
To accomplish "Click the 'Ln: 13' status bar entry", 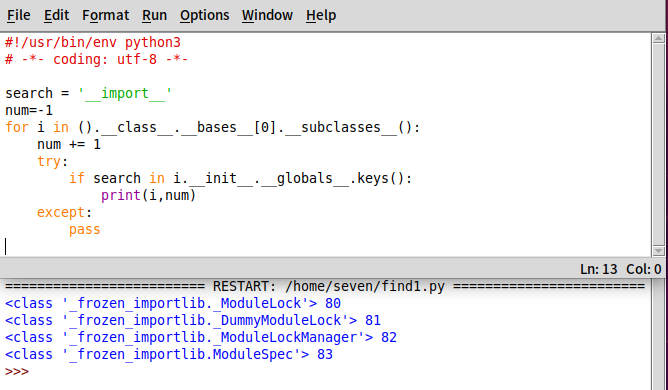I will pos(599,269).
